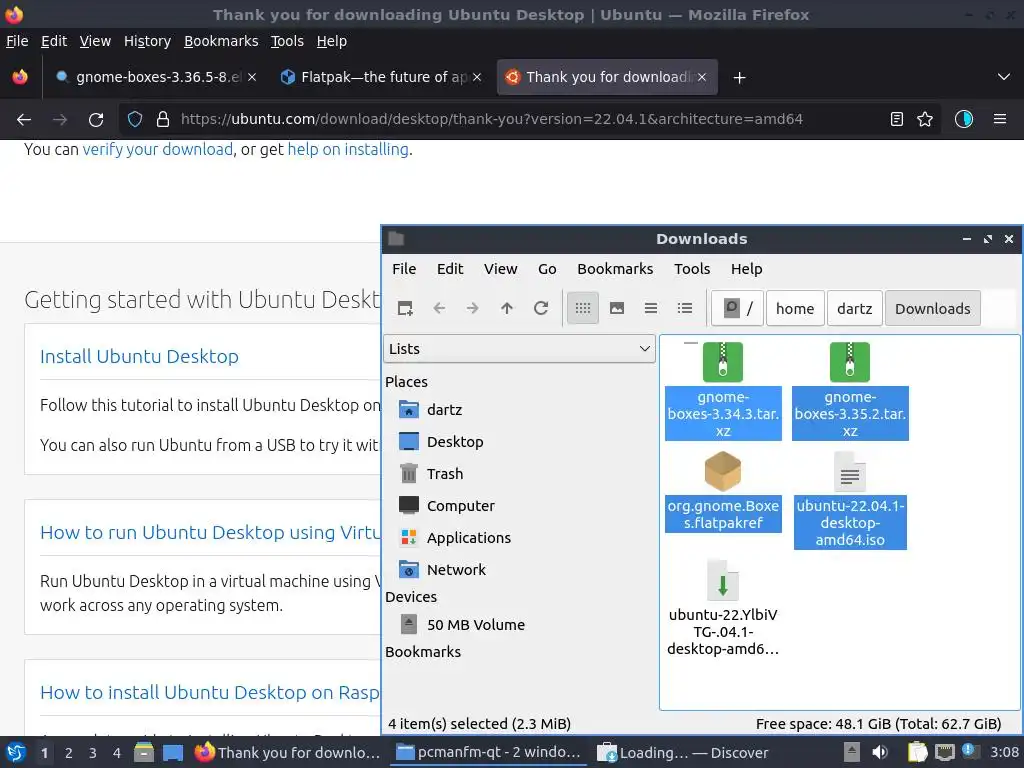List all Firefox tabs with the chevron
Viewport: 1024px width, 768px height.
(1004, 77)
